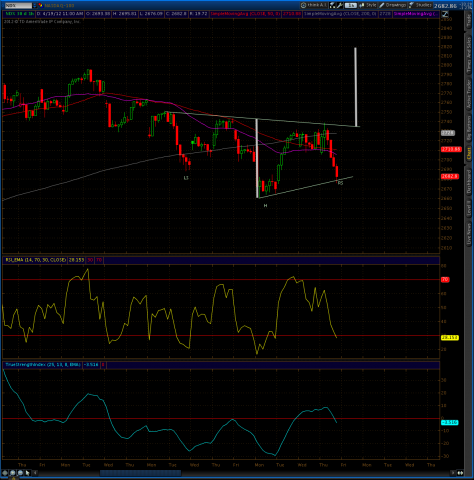Toggle price axis scale icon
Viewport: 474px width, 480px height.
click(x=445, y=14)
